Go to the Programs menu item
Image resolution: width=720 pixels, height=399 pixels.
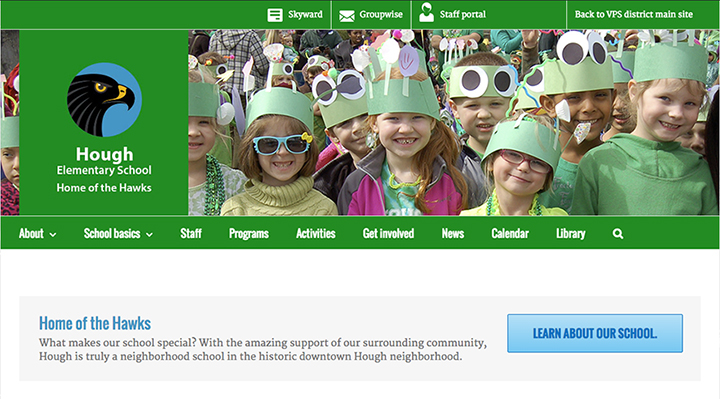click(249, 234)
